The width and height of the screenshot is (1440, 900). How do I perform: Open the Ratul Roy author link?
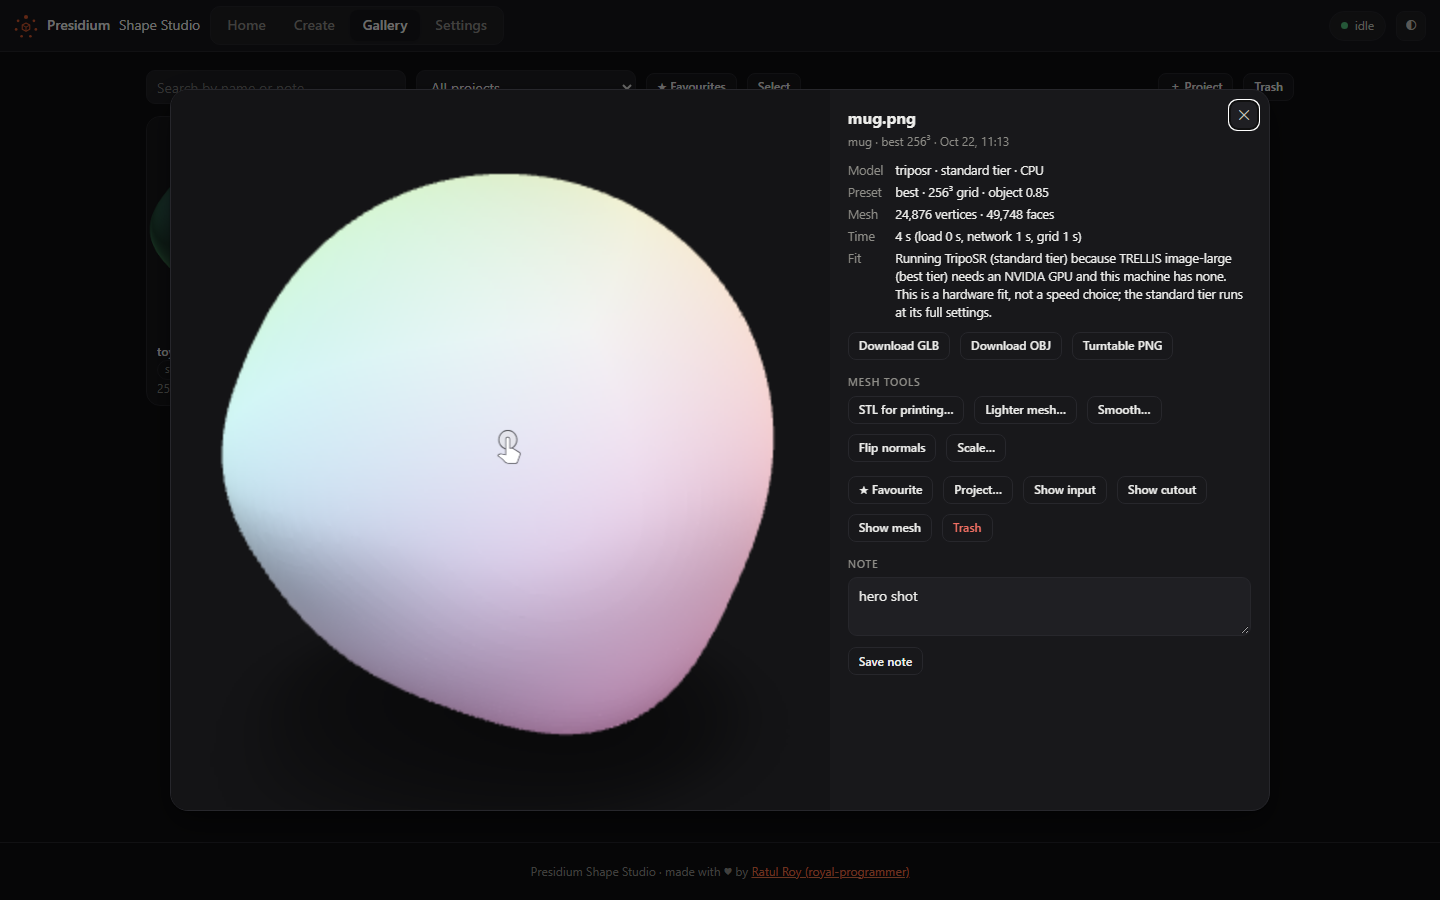point(830,872)
